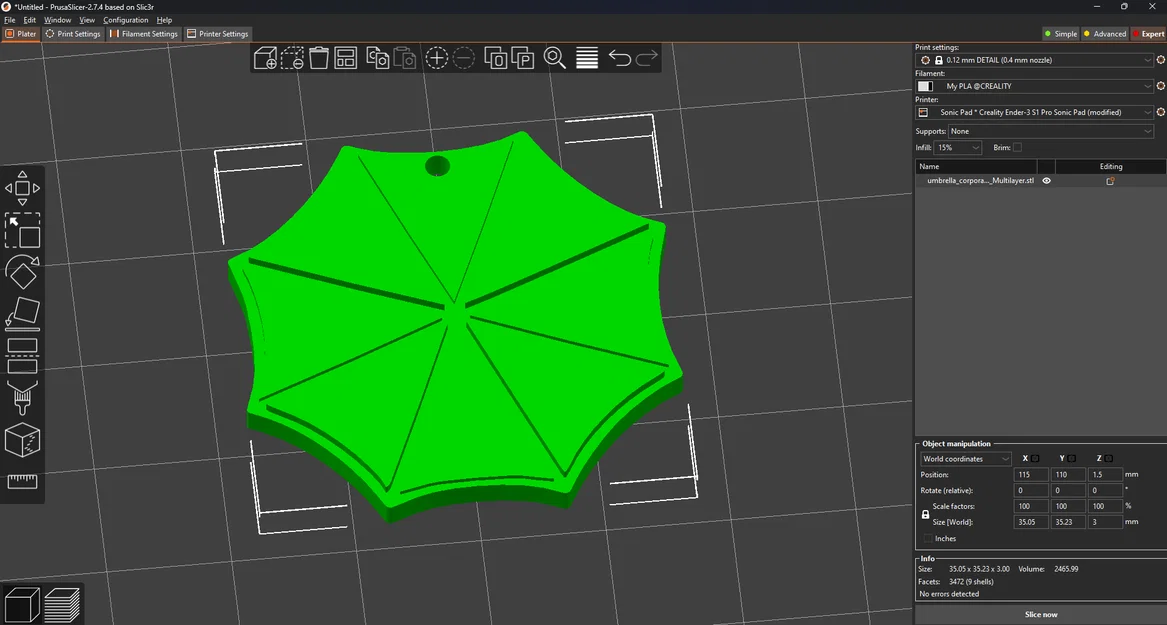The height and width of the screenshot is (625, 1167).
Task: Click the Slice now button
Action: click(1040, 614)
